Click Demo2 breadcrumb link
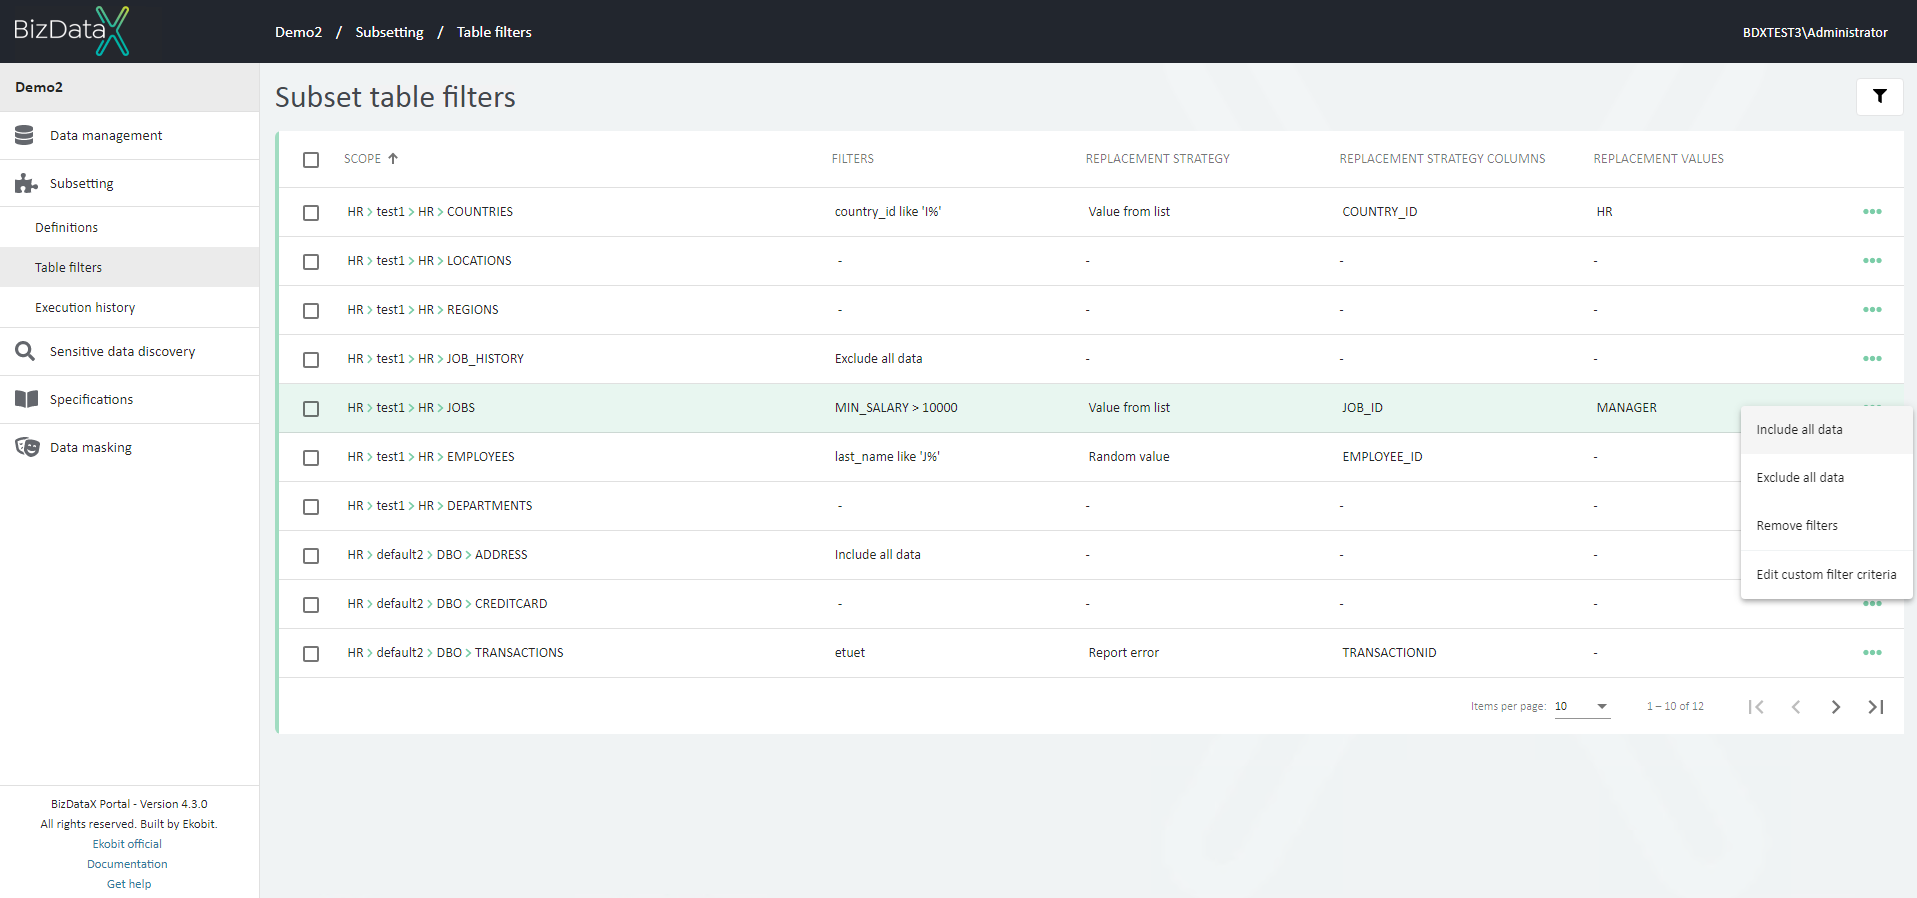The image size is (1917, 898). (298, 32)
